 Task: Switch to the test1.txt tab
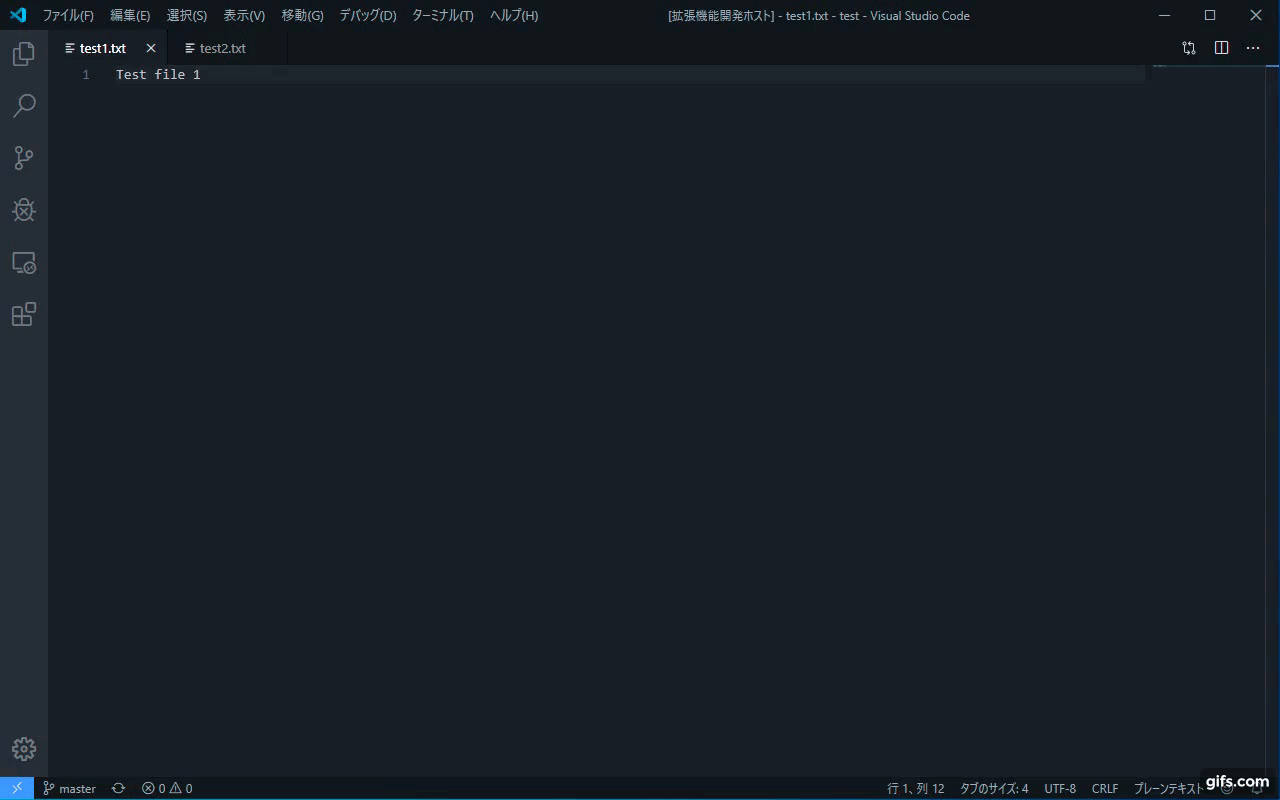[109, 48]
